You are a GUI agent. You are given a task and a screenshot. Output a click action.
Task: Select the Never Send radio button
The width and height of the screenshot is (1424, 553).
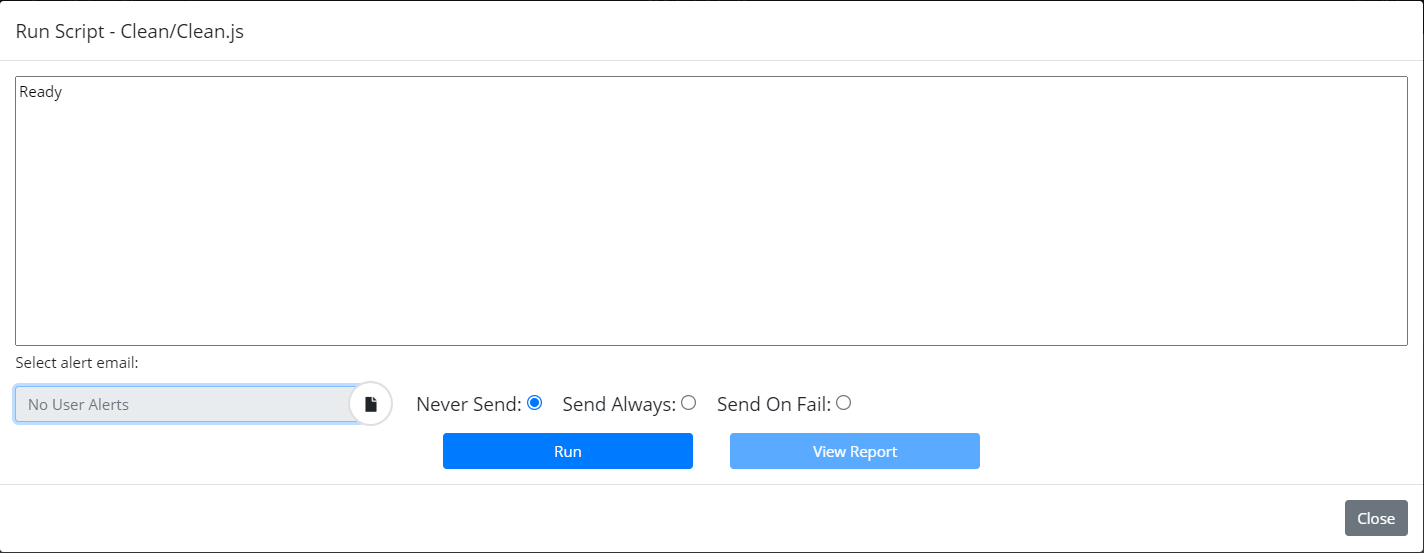[534, 403]
